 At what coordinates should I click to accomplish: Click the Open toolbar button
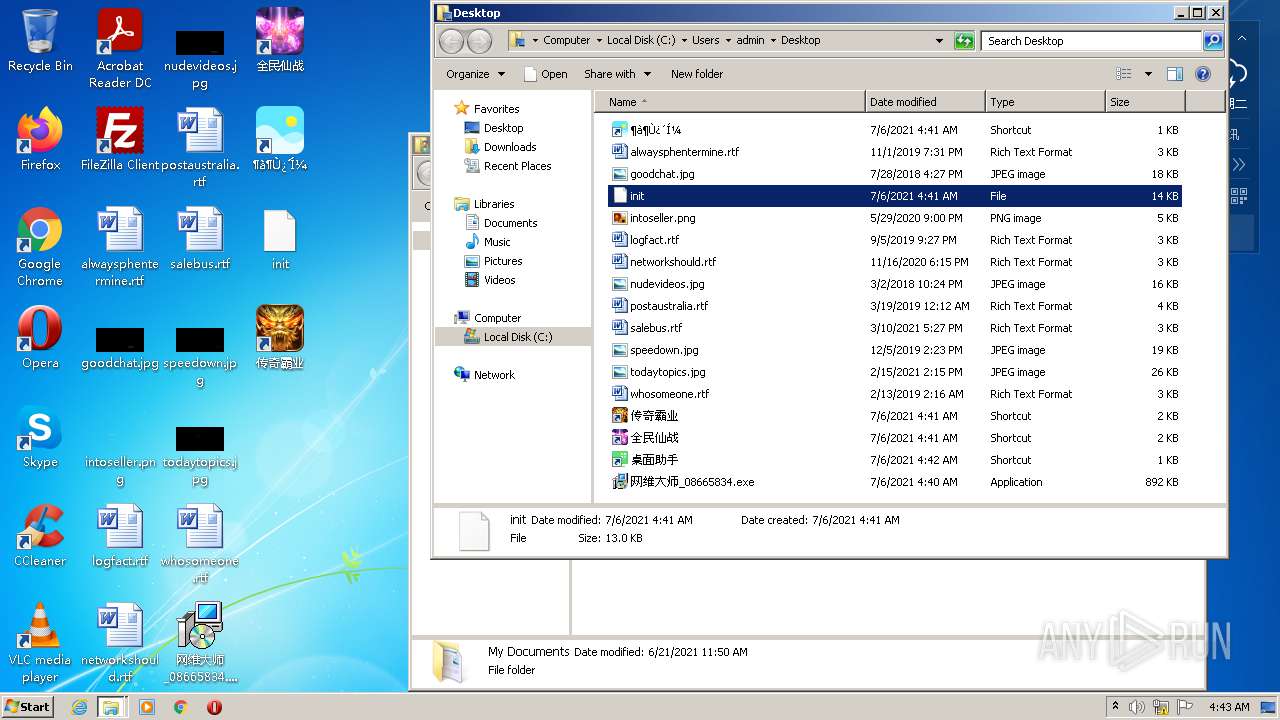tap(546, 74)
